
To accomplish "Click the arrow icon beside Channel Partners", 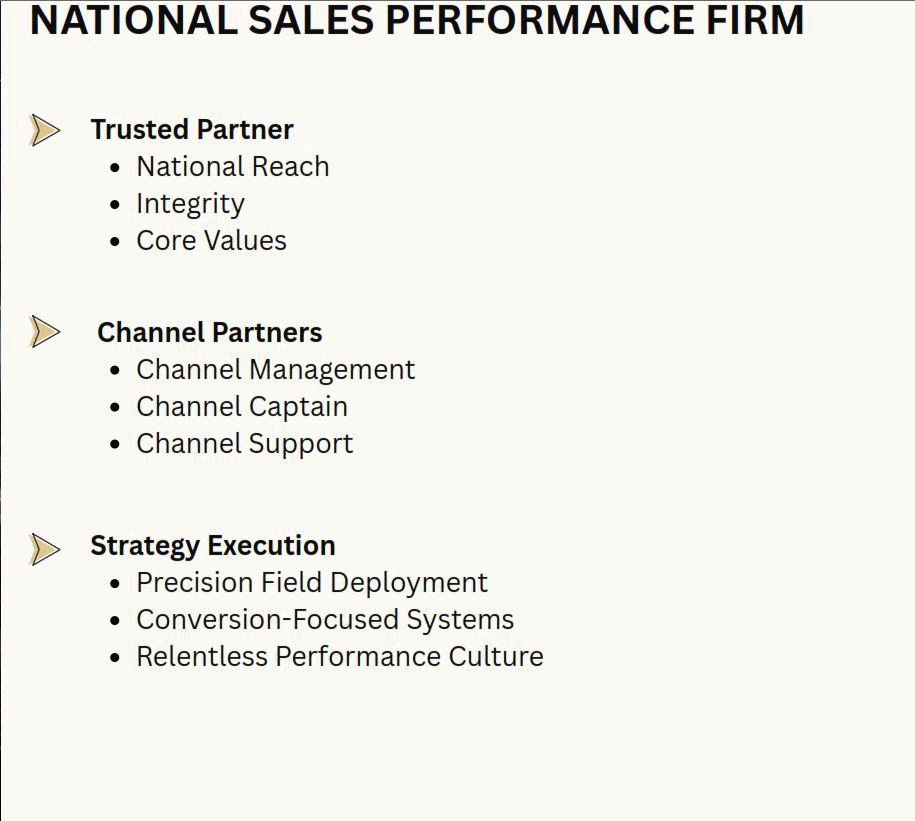I will tap(44, 331).
